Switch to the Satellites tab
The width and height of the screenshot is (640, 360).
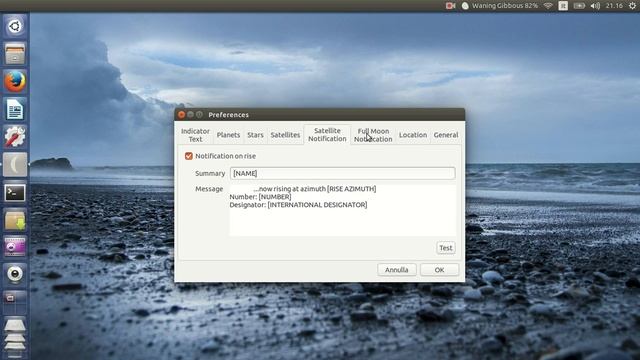pos(285,135)
